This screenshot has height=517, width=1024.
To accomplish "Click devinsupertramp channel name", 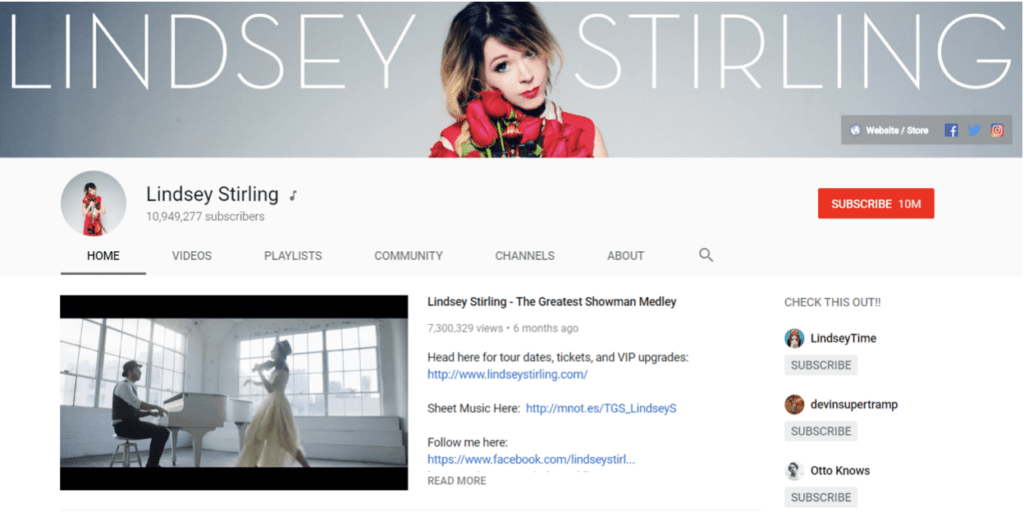I will tap(854, 405).
